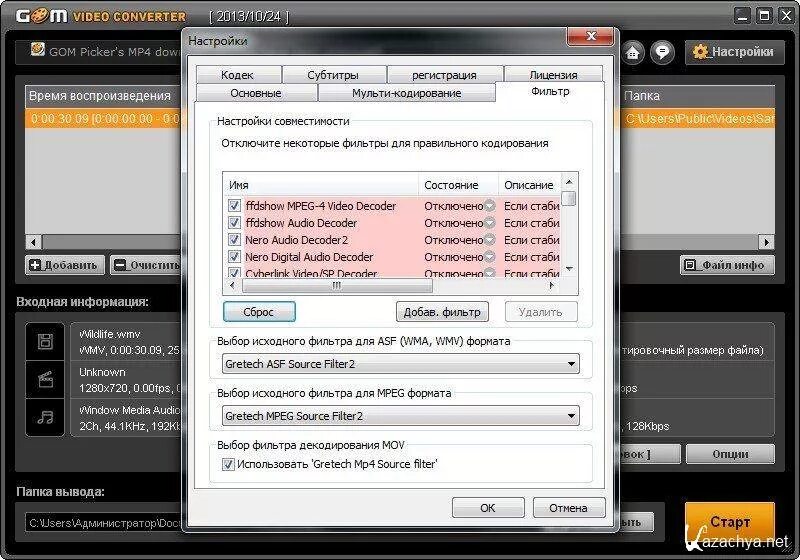The image size is (800, 560).
Task: Select ffdshow MPEG-4 Video Decoder row name
Action: (320, 206)
